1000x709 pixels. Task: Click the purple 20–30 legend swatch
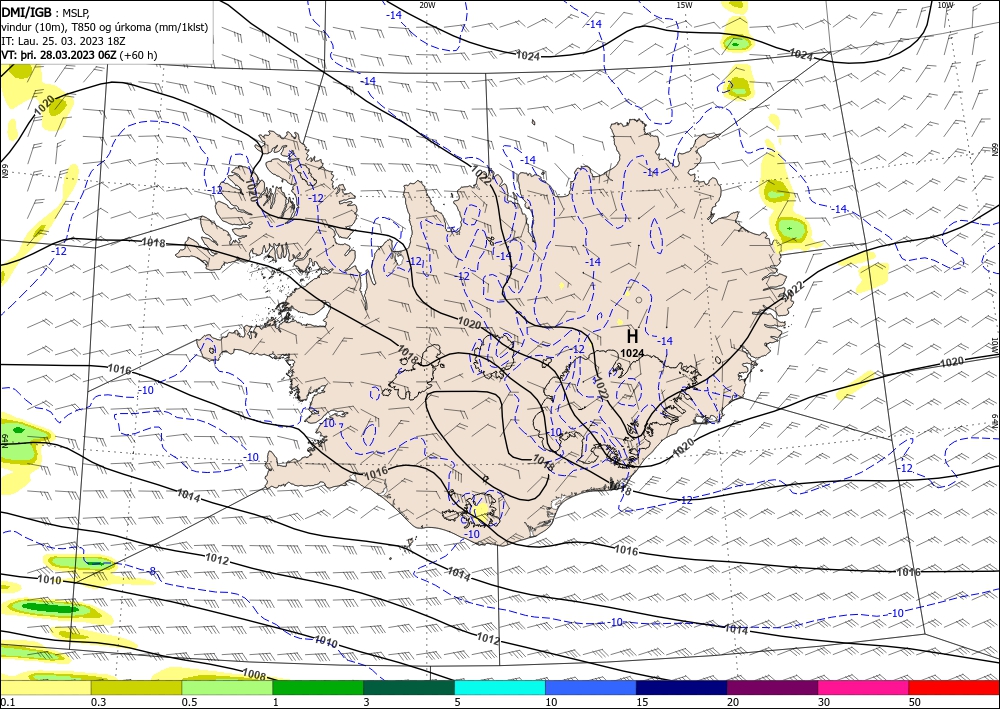point(772,687)
